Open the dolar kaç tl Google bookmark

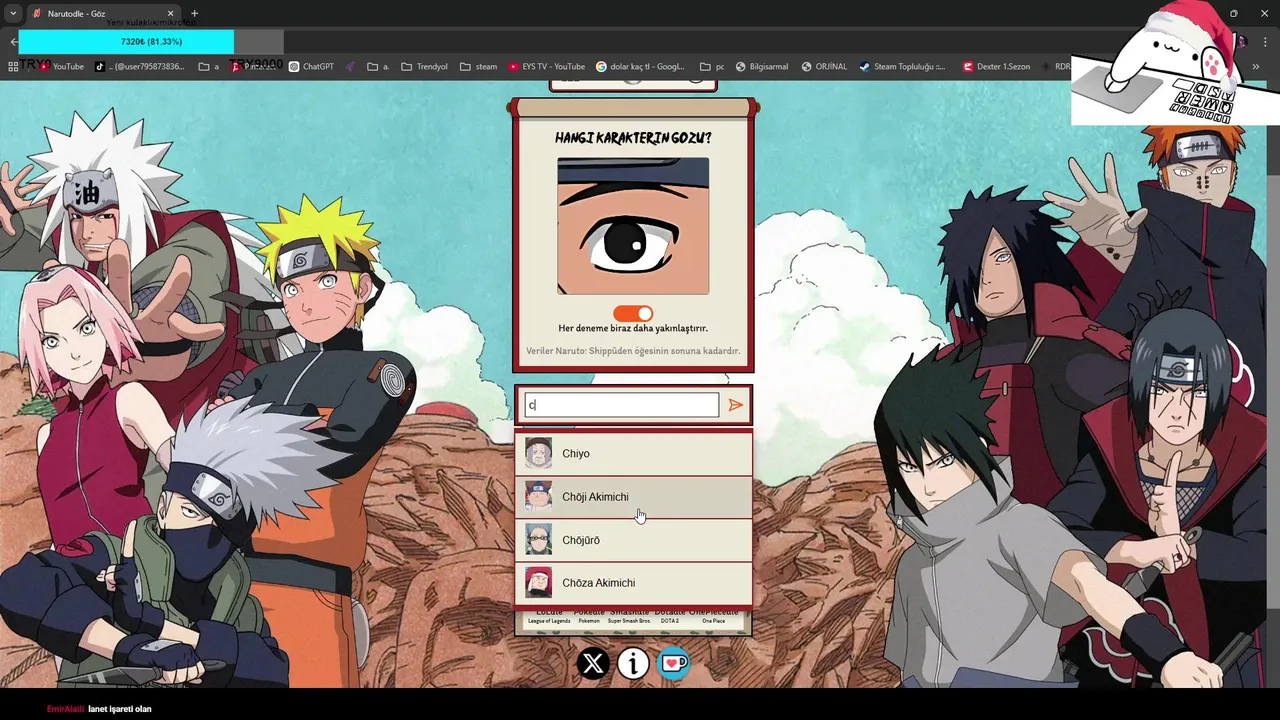point(640,67)
